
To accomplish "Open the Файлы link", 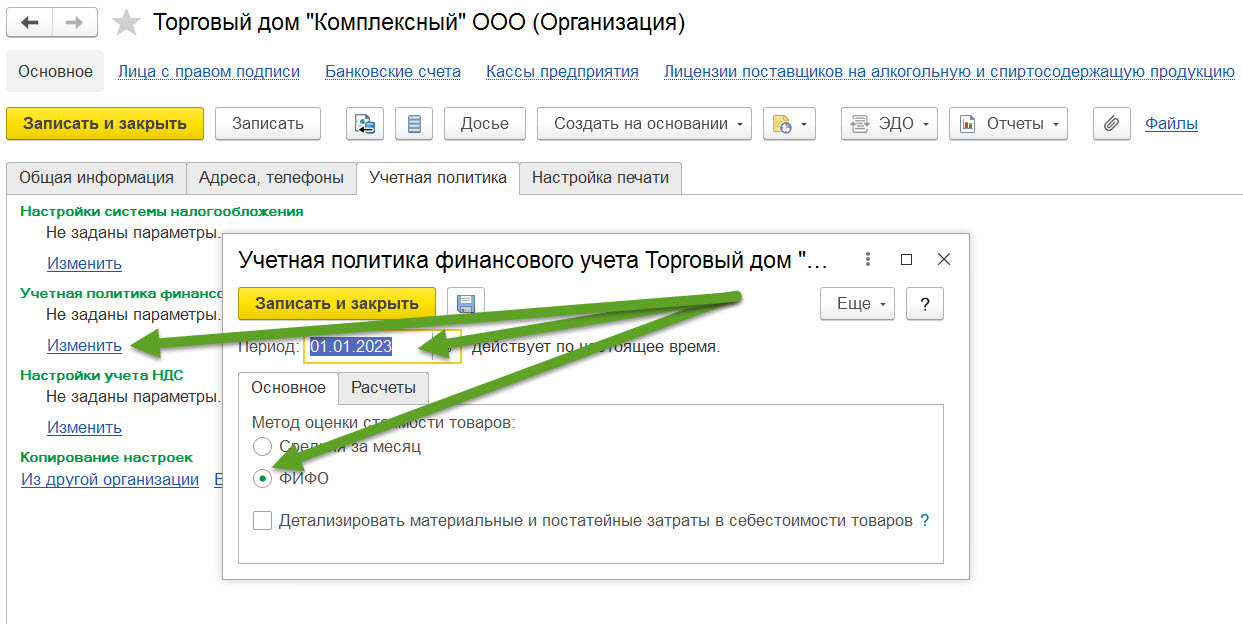I will [x=1171, y=124].
